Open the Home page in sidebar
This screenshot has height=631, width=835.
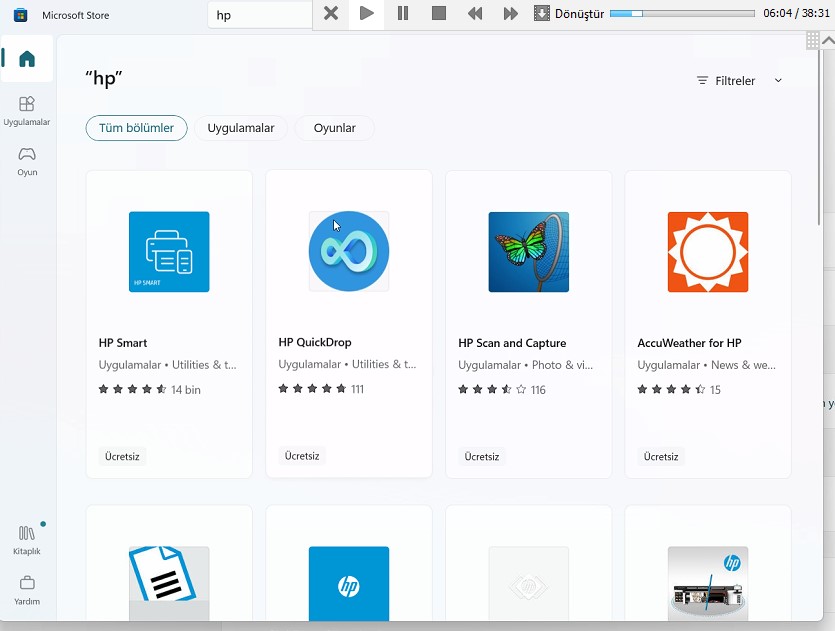click(27, 59)
